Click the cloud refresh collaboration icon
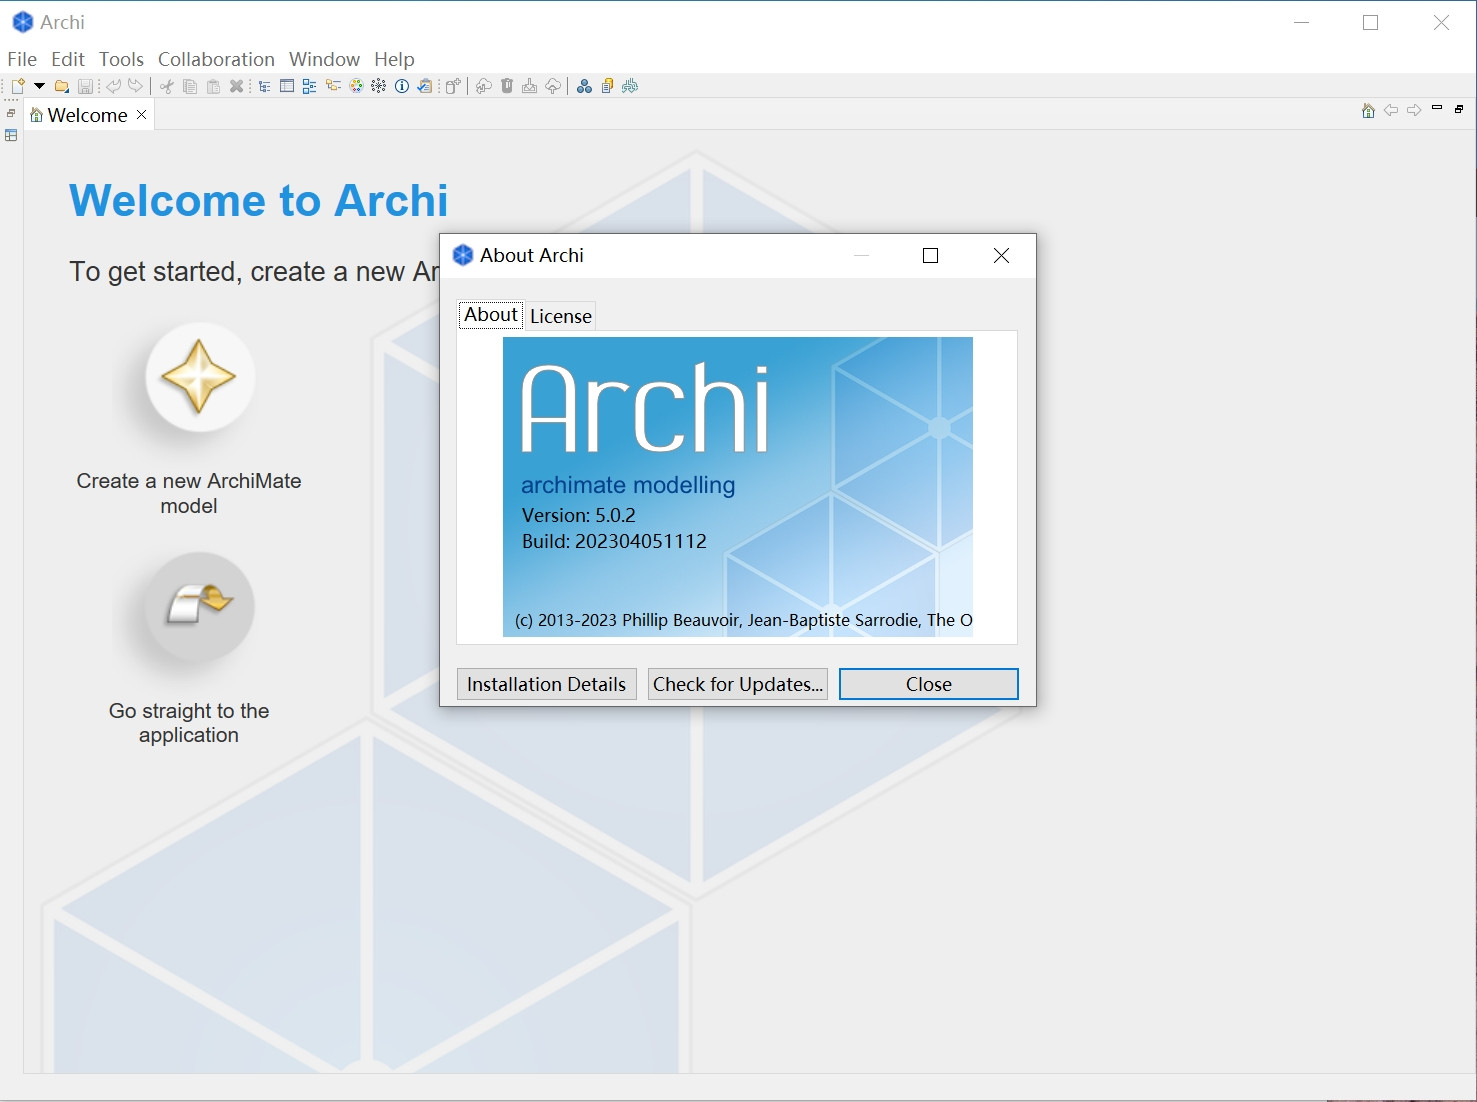The height and width of the screenshot is (1102, 1477). tap(484, 86)
